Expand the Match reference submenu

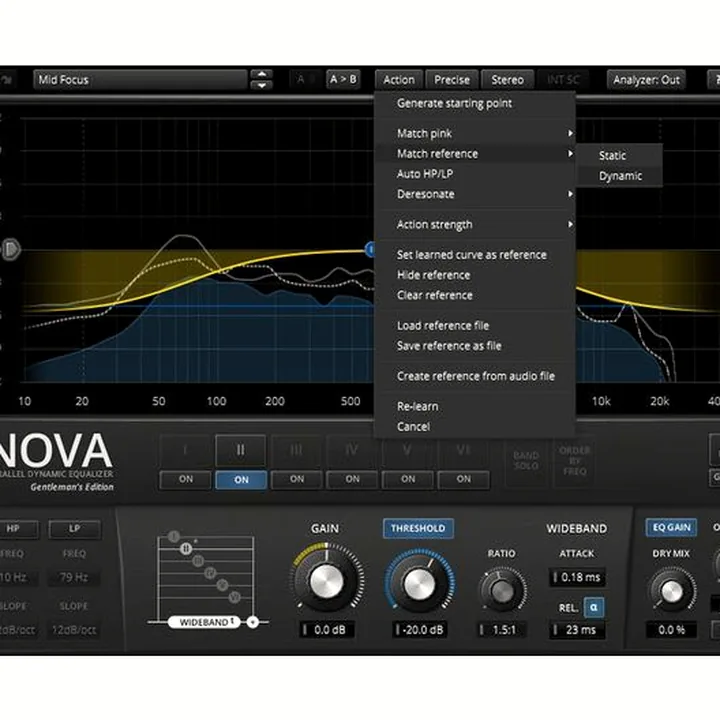tap(475, 154)
